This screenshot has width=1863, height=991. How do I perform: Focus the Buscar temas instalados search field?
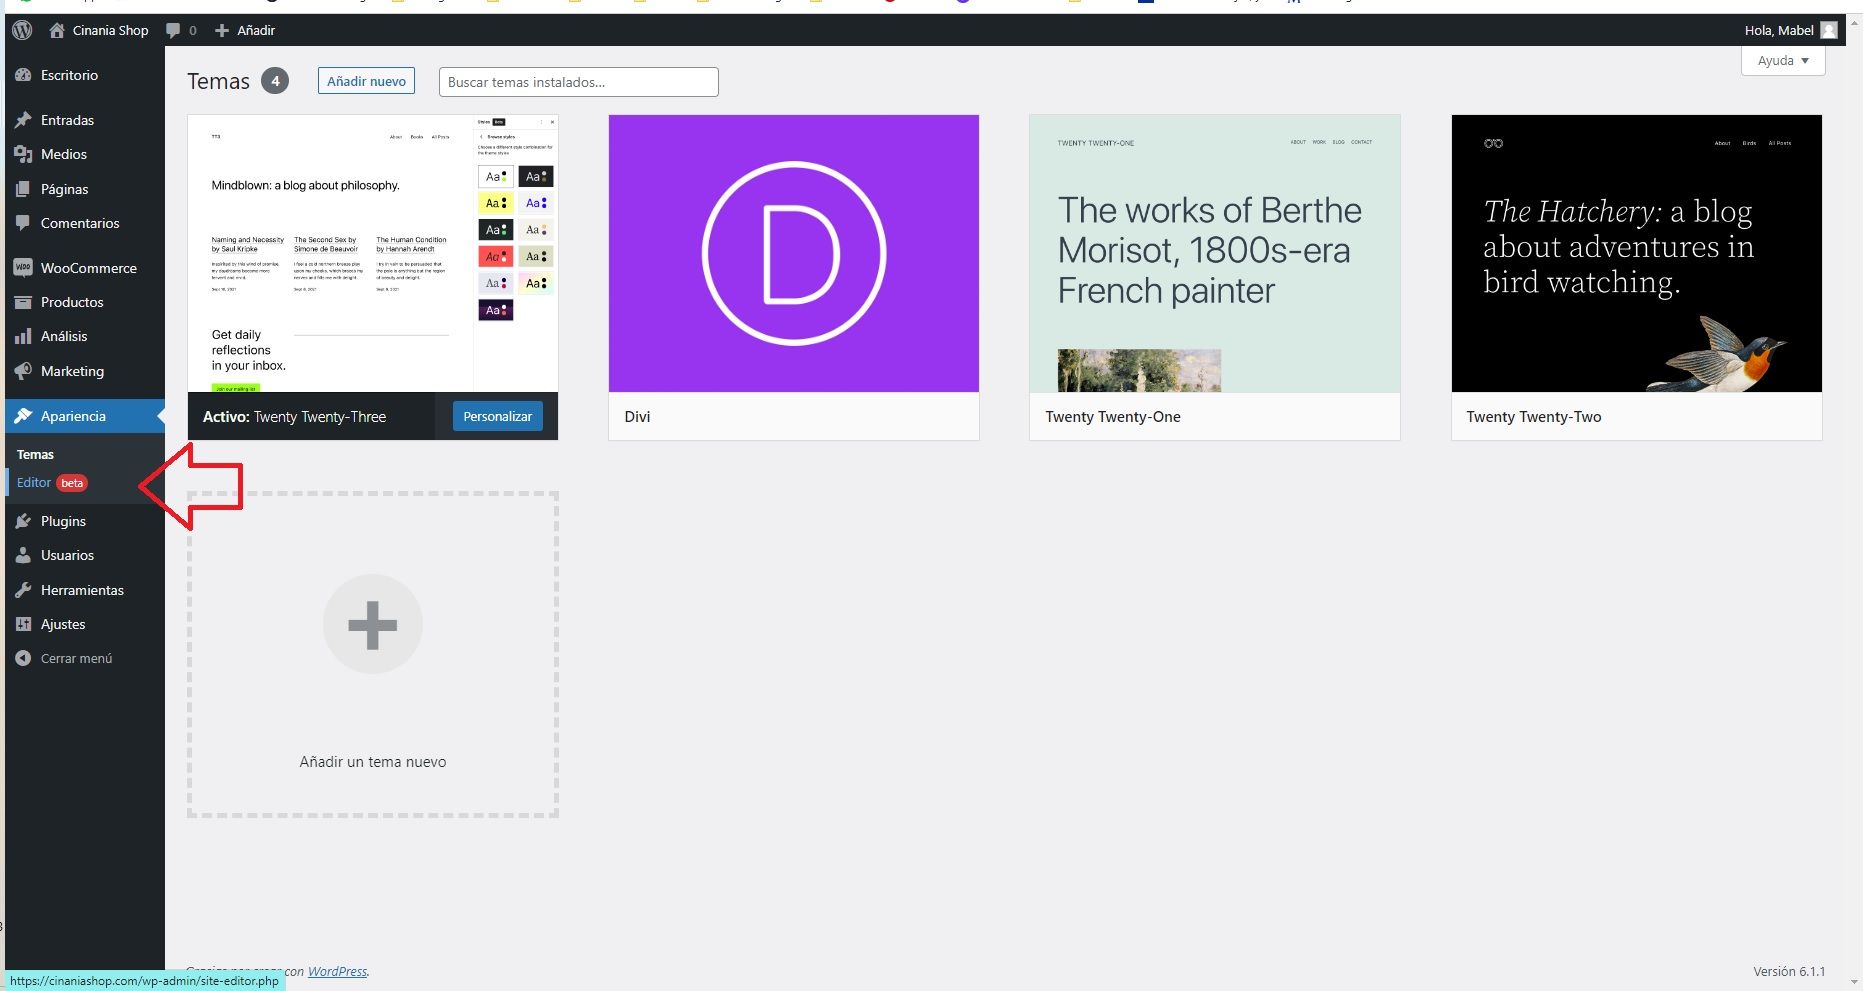tap(579, 82)
